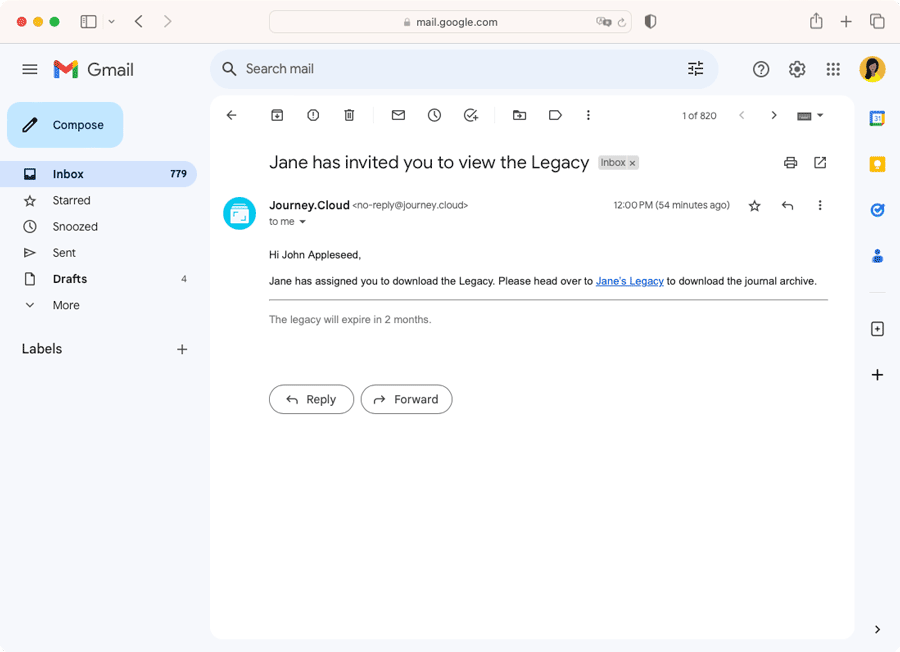Open the input tools dropdown
This screenshot has height=652, width=900.
click(x=810, y=115)
